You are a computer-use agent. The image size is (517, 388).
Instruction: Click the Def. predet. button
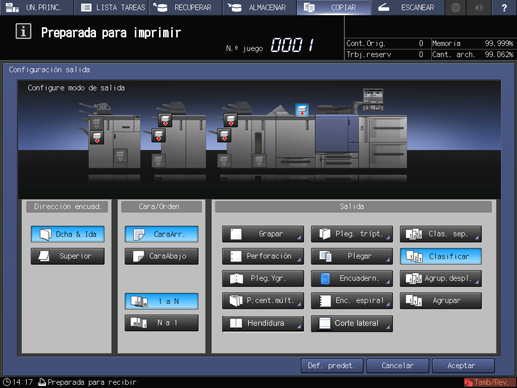click(x=332, y=366)
